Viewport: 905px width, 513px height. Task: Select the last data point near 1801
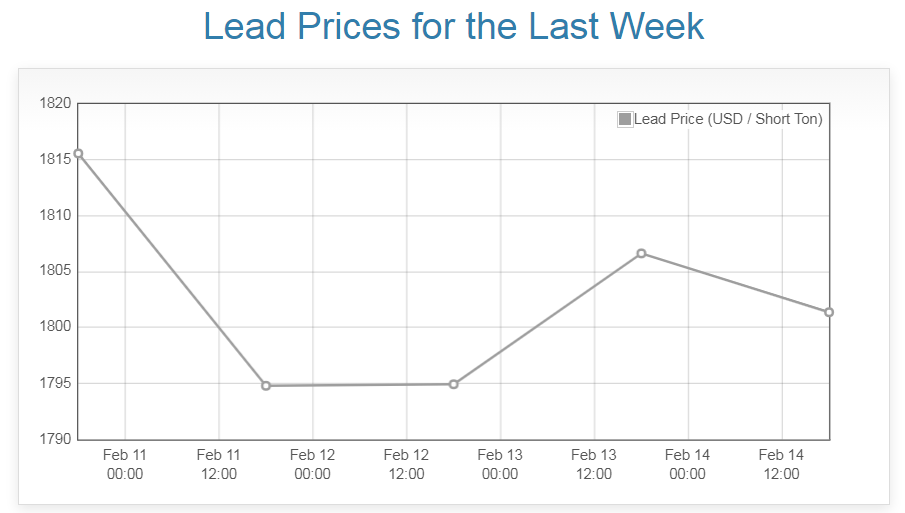click(829, 312)
